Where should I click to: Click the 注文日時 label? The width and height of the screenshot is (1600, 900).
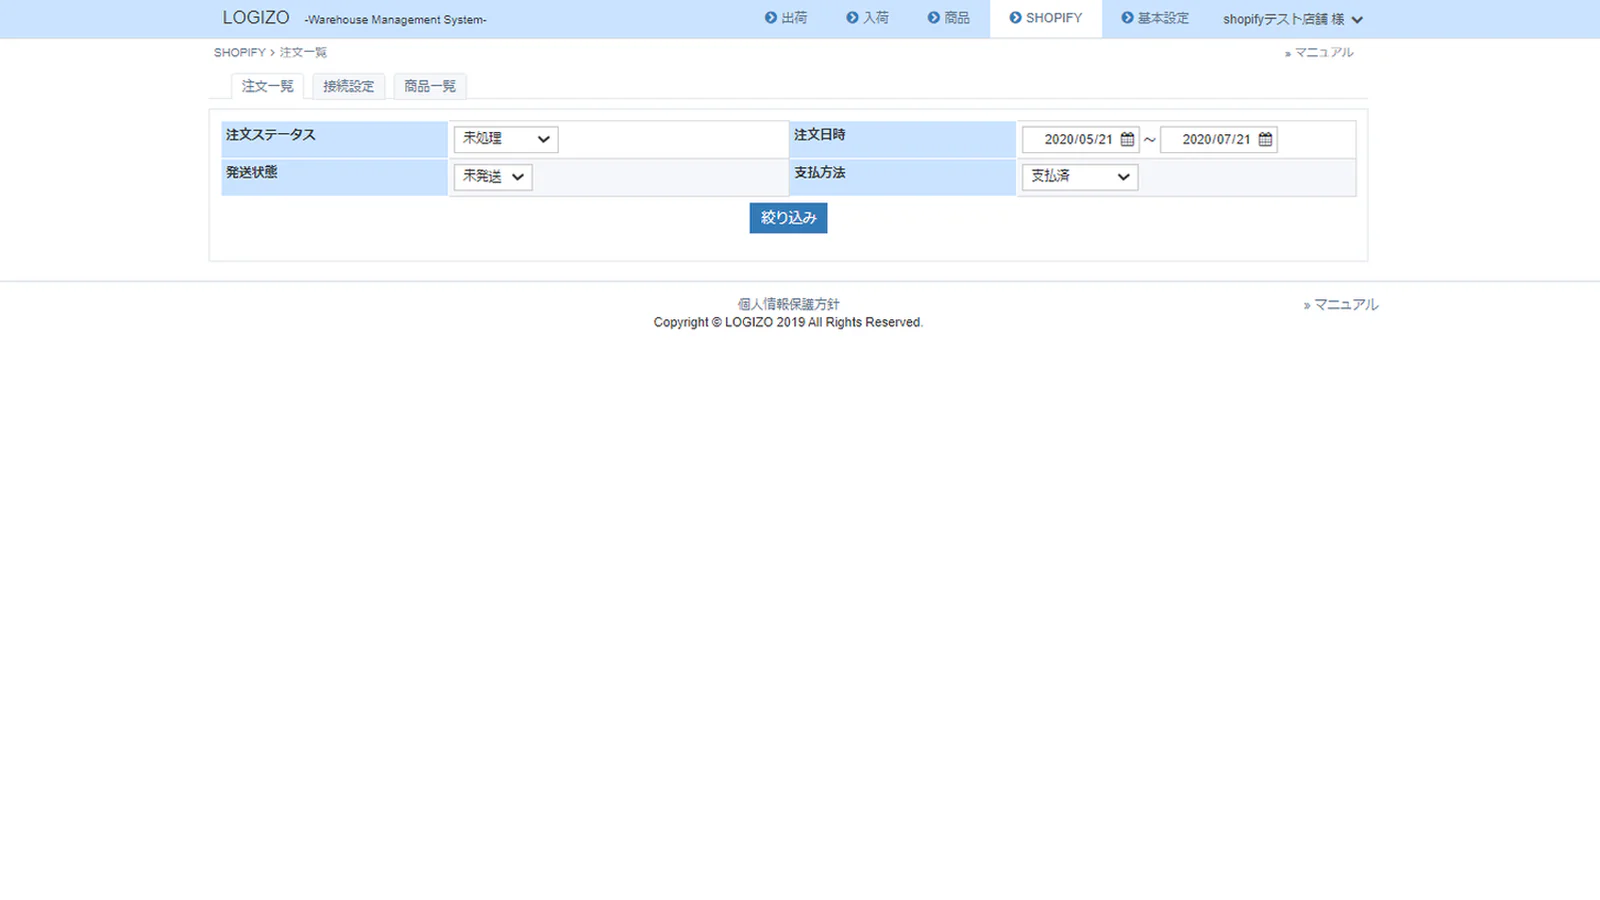point(820,135)
